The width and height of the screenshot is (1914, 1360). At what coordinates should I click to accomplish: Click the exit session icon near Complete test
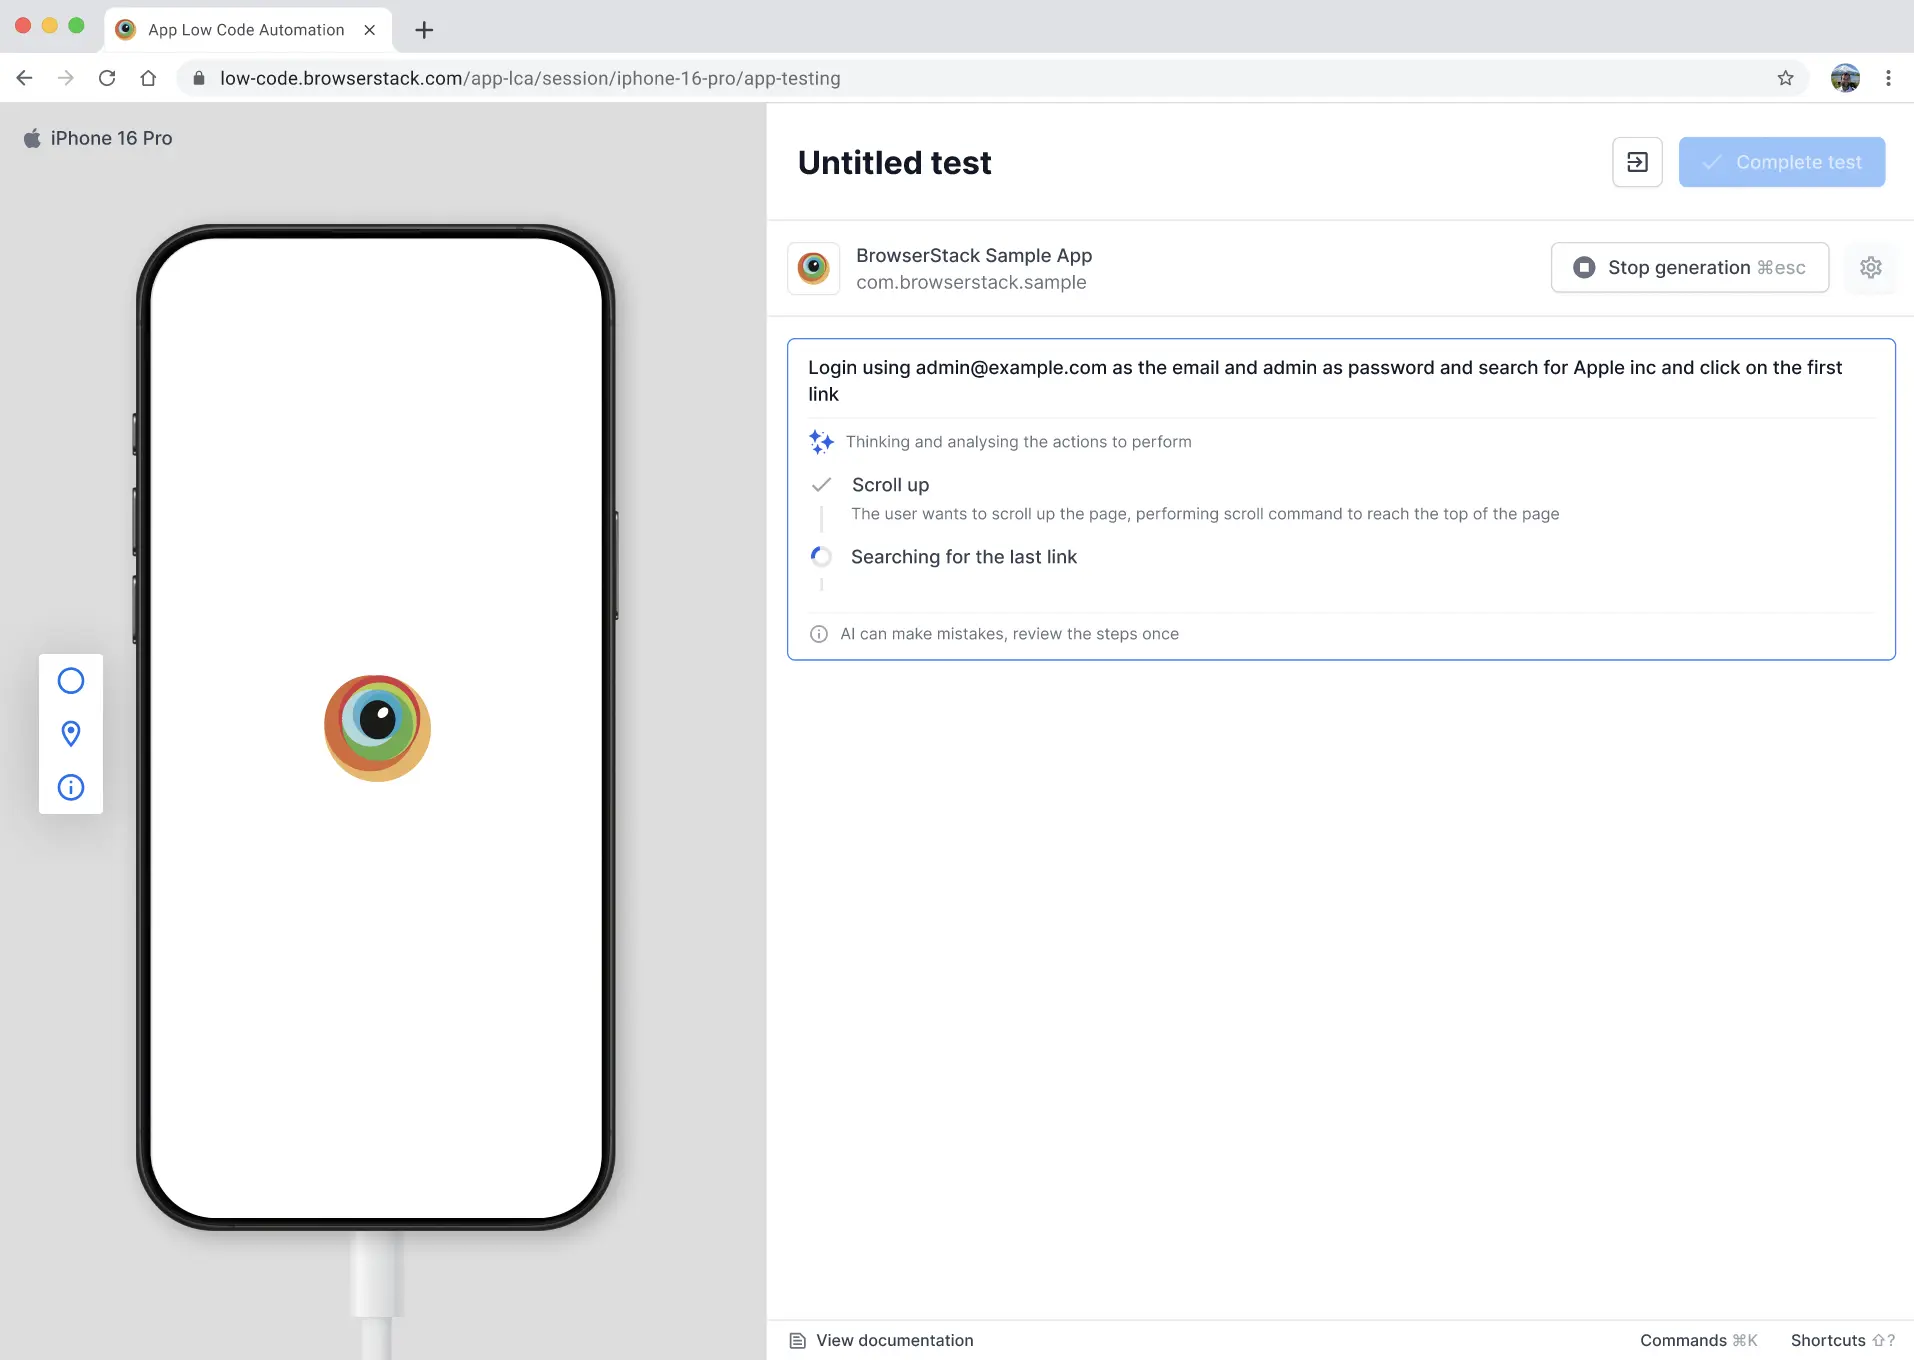[1637, 161]
